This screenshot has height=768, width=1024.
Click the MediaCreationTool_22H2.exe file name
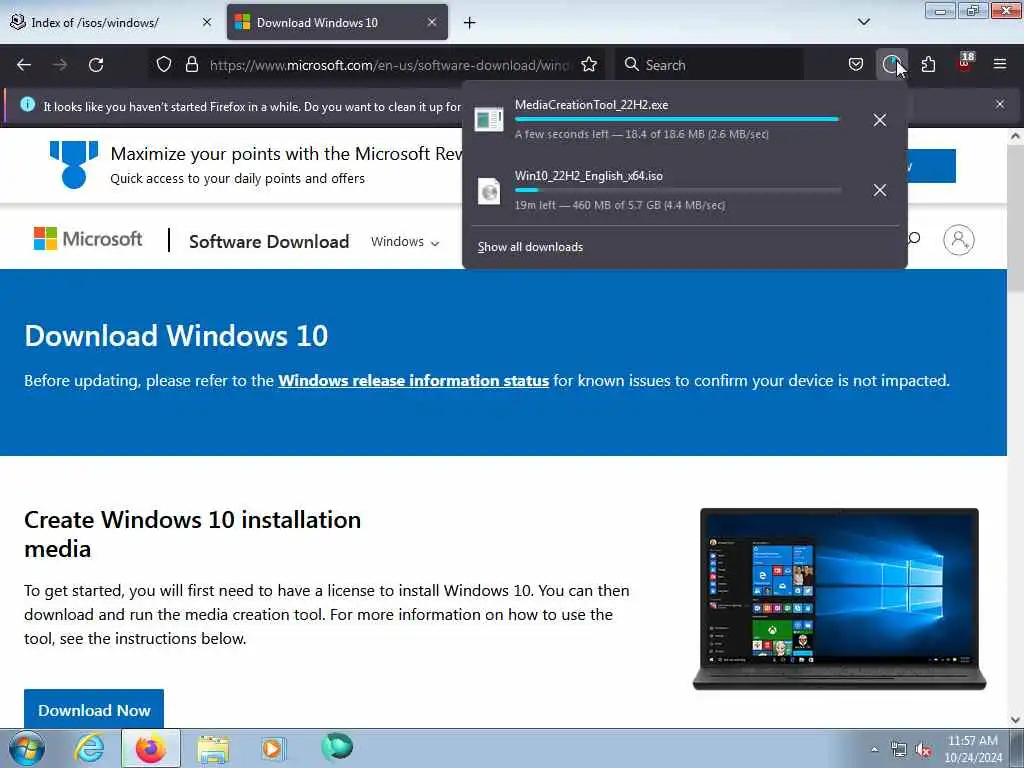(x=592, y=105)
